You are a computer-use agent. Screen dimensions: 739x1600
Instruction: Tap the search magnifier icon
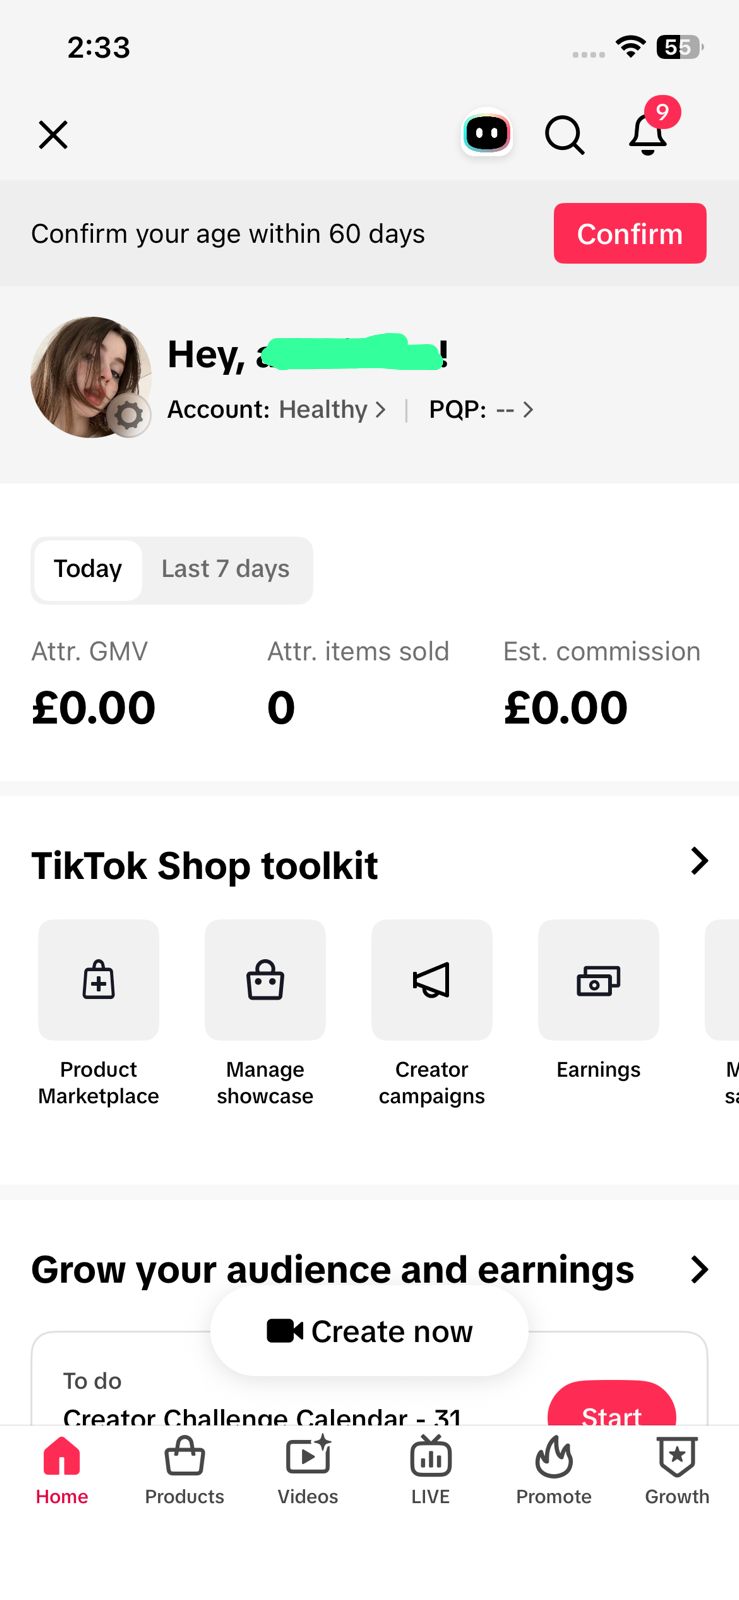pos(565,134)
